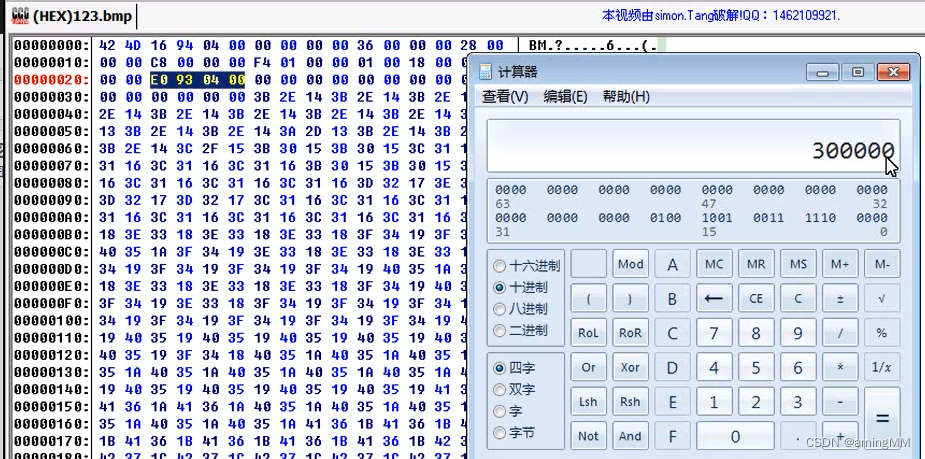Click the RoL rotate left button

point(588,333)
